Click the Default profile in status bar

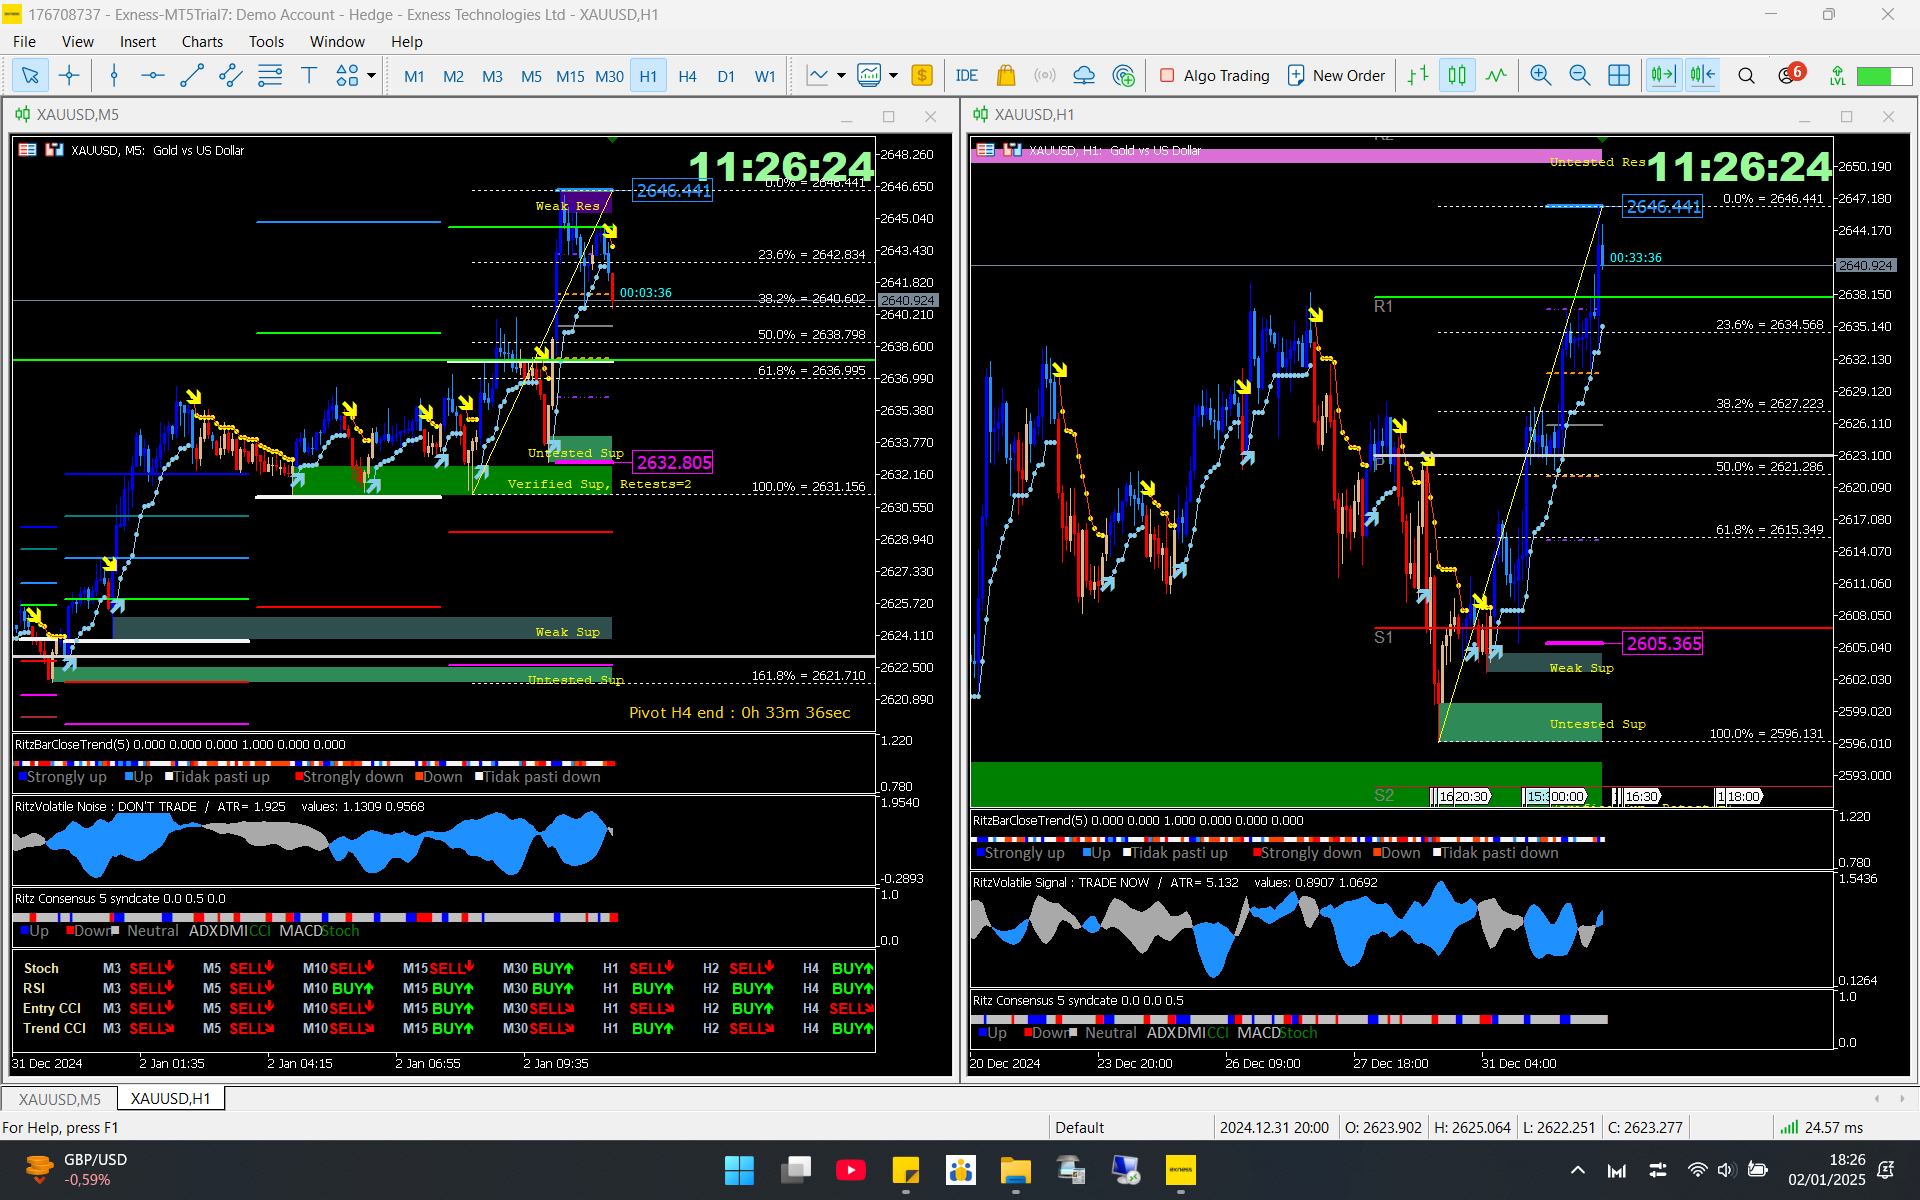click(x=1079, y=1127)
